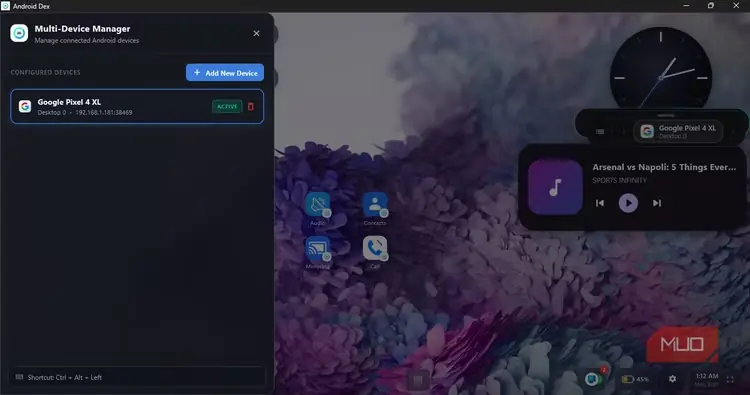Select the Google Pixel 4 XL device entry
The image size is (750, 395).
tap(137, 107)
